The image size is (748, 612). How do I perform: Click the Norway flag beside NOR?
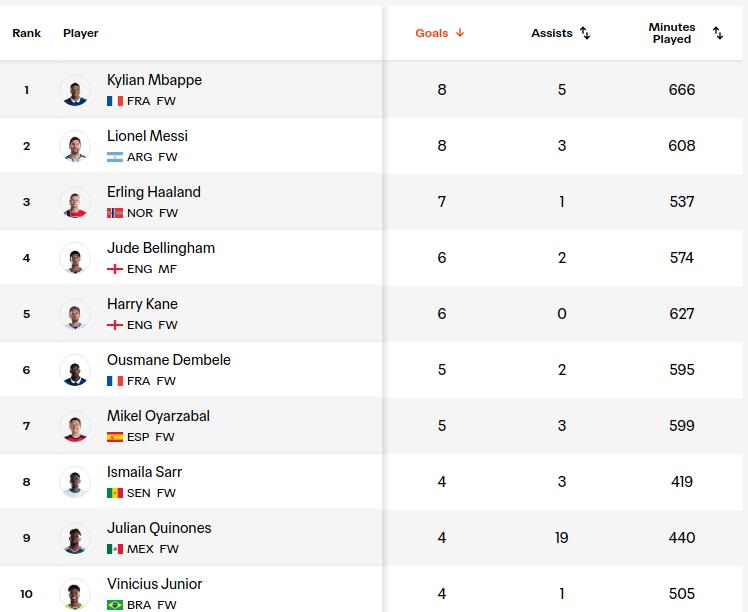[x=115, y=213]
